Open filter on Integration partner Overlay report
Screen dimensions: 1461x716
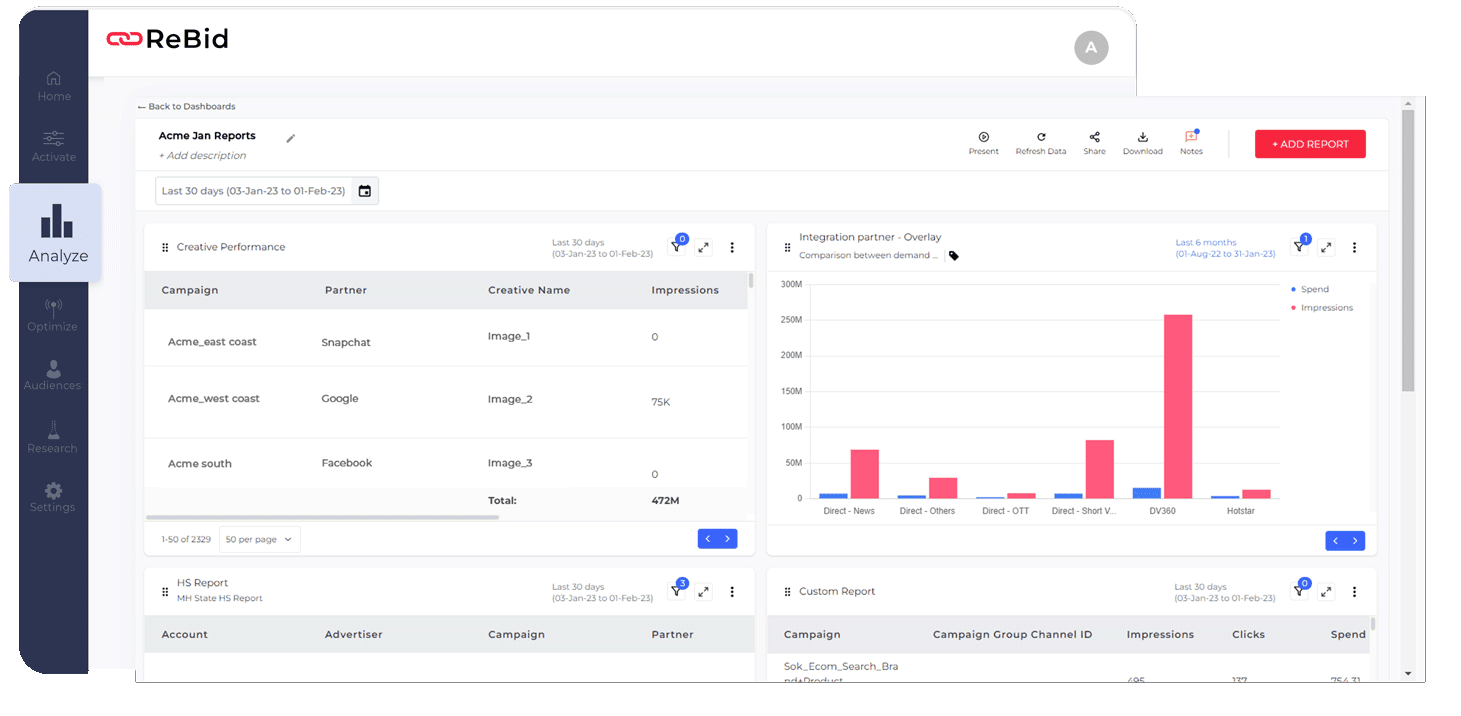point(1300,246)
